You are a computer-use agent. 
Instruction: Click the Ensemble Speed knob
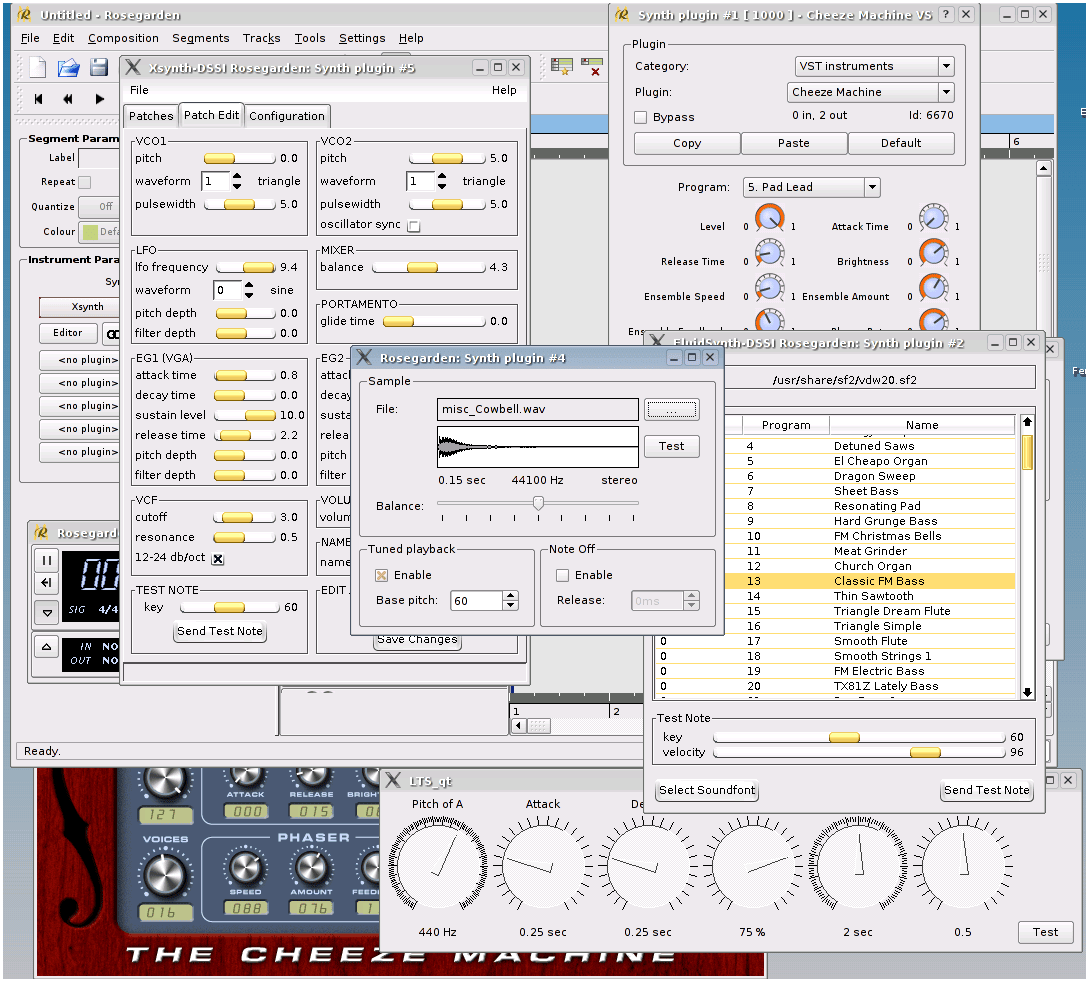coord(770,288)
